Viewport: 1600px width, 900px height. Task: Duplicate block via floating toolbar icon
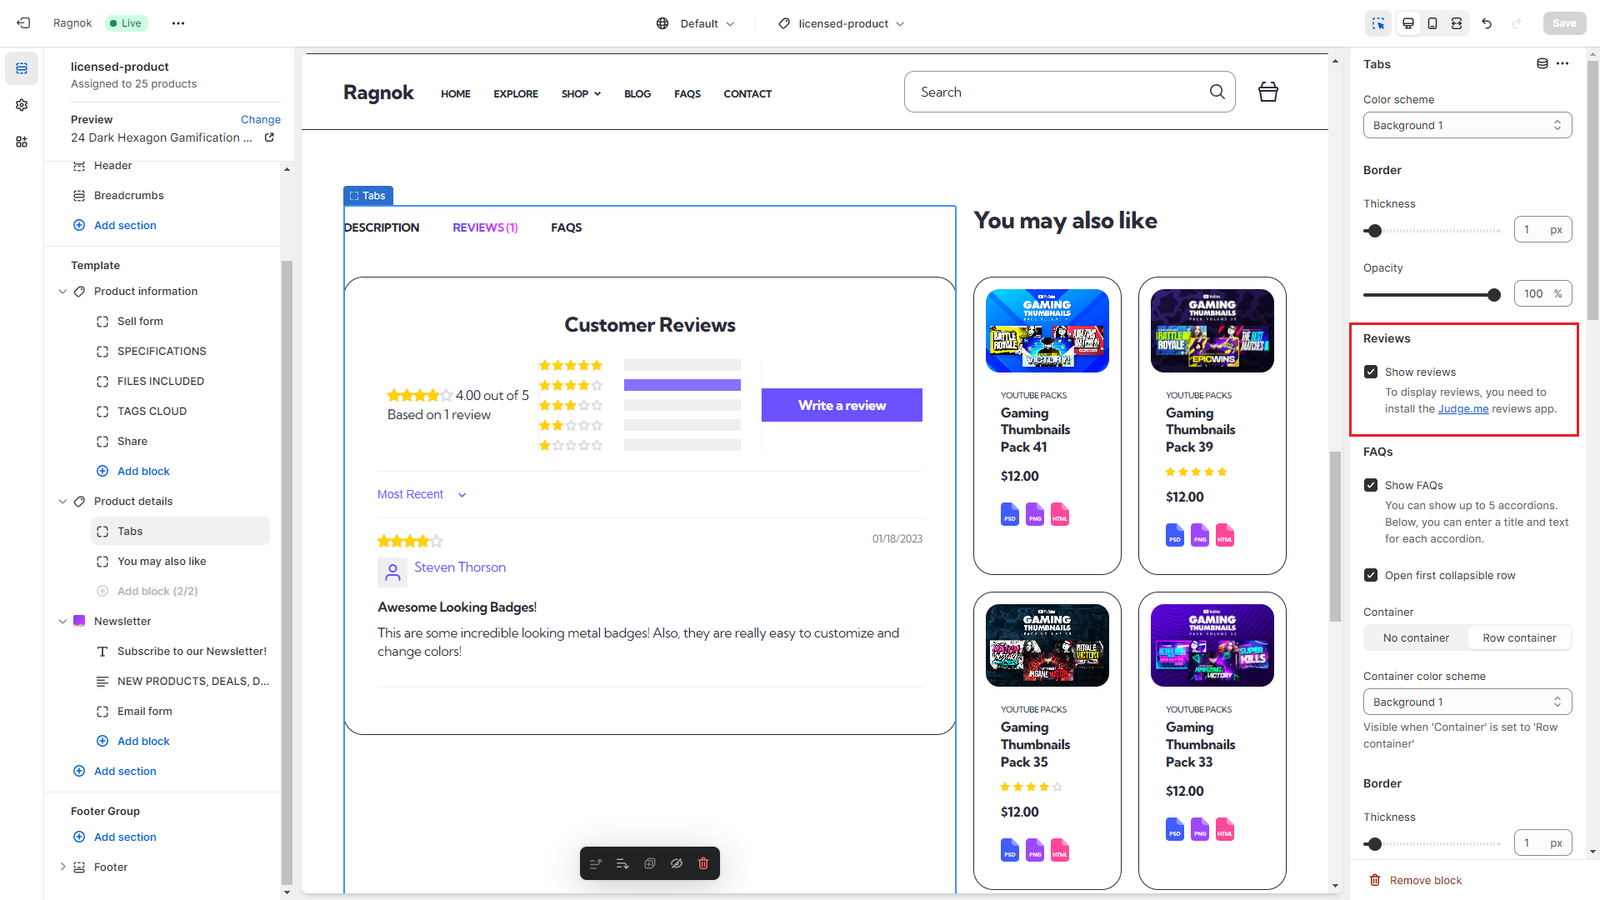point(649,863)
